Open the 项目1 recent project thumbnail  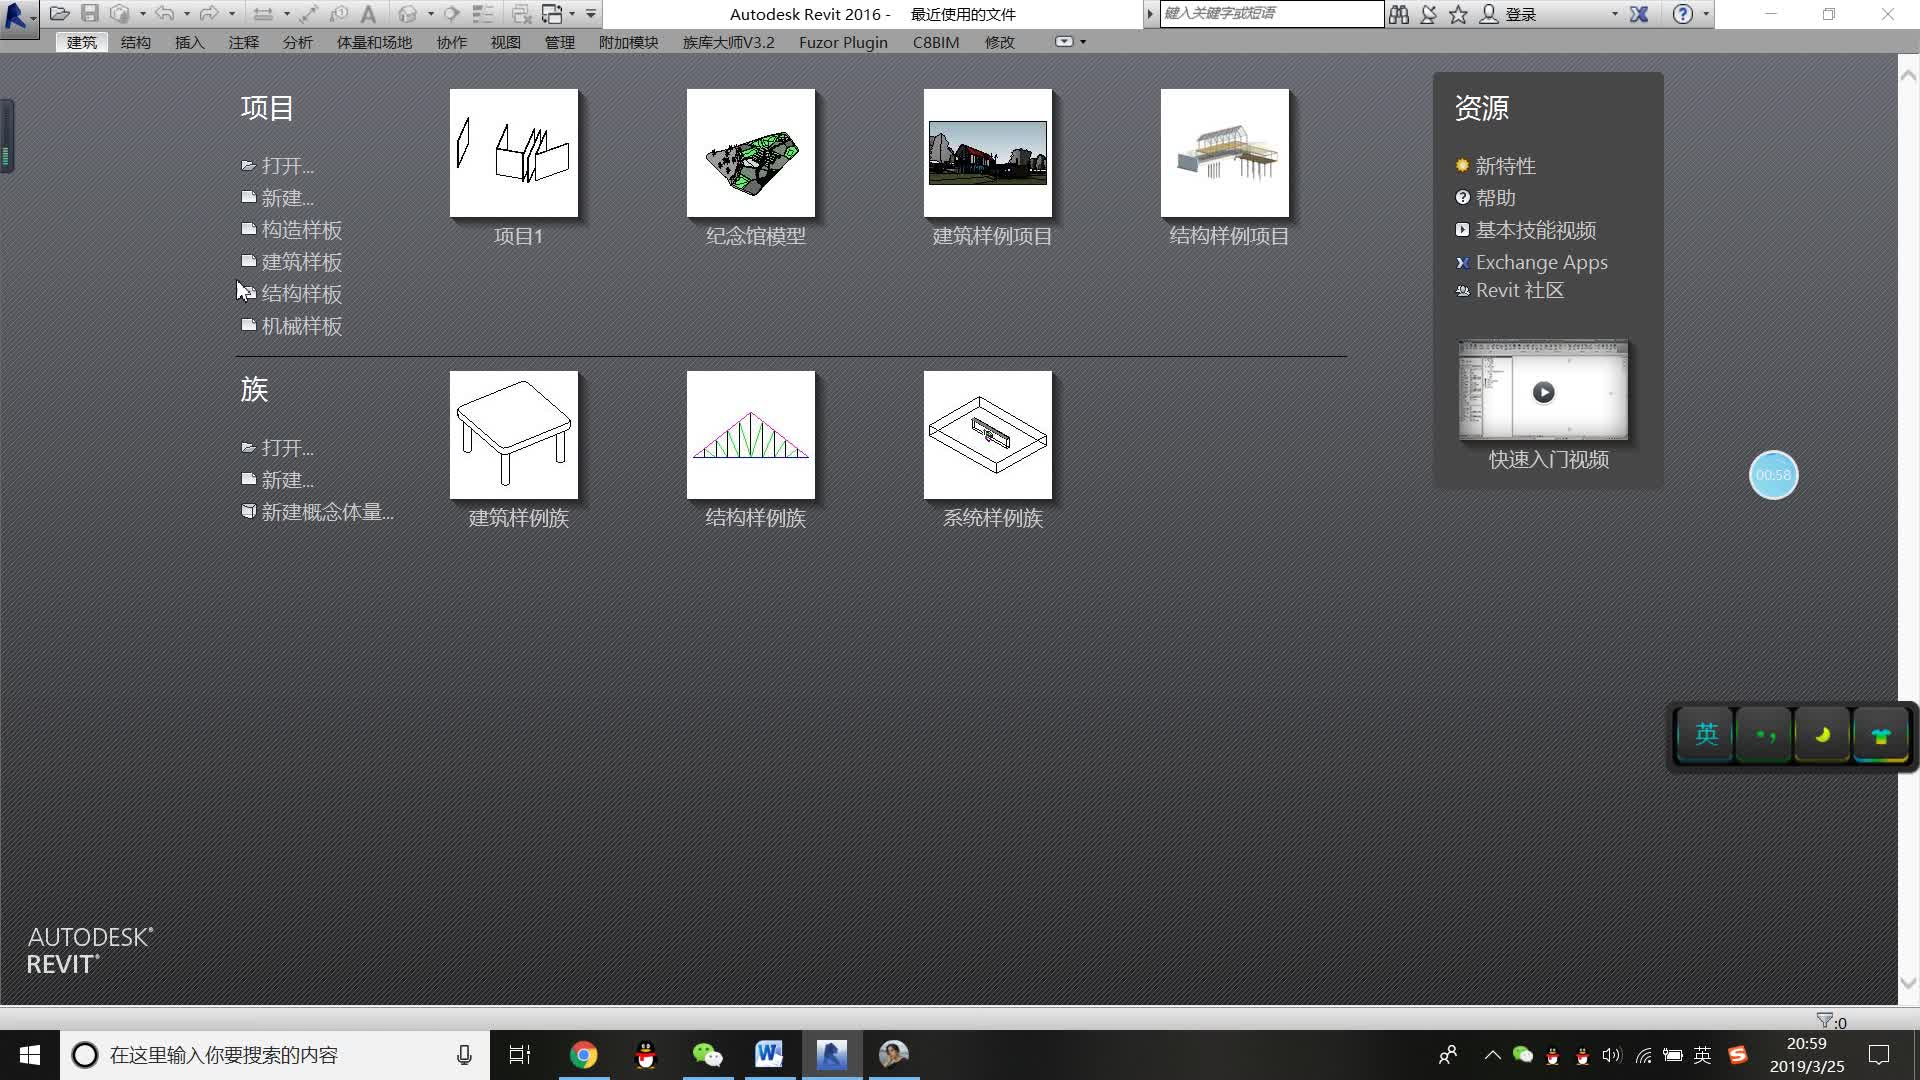pos(514,153)
